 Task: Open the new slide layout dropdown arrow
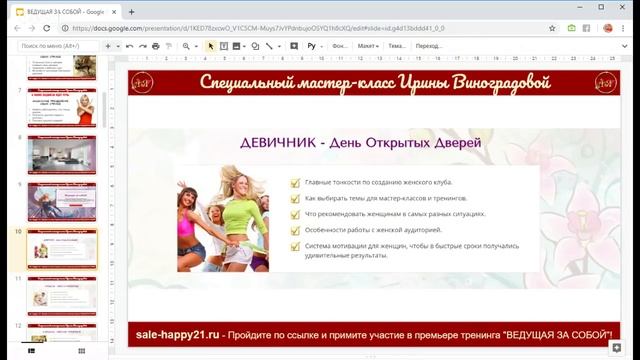point(118,47)
